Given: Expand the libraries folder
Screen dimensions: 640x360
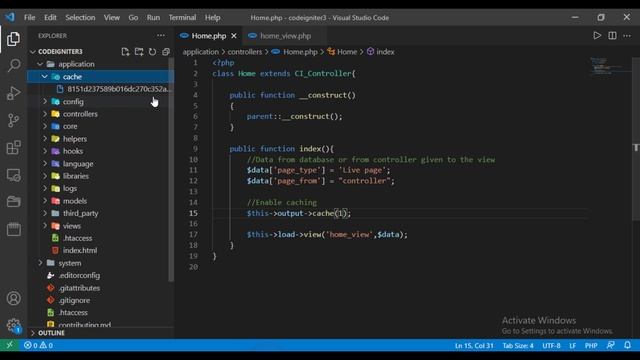Looking at the screenshot, I should [45, 176].
